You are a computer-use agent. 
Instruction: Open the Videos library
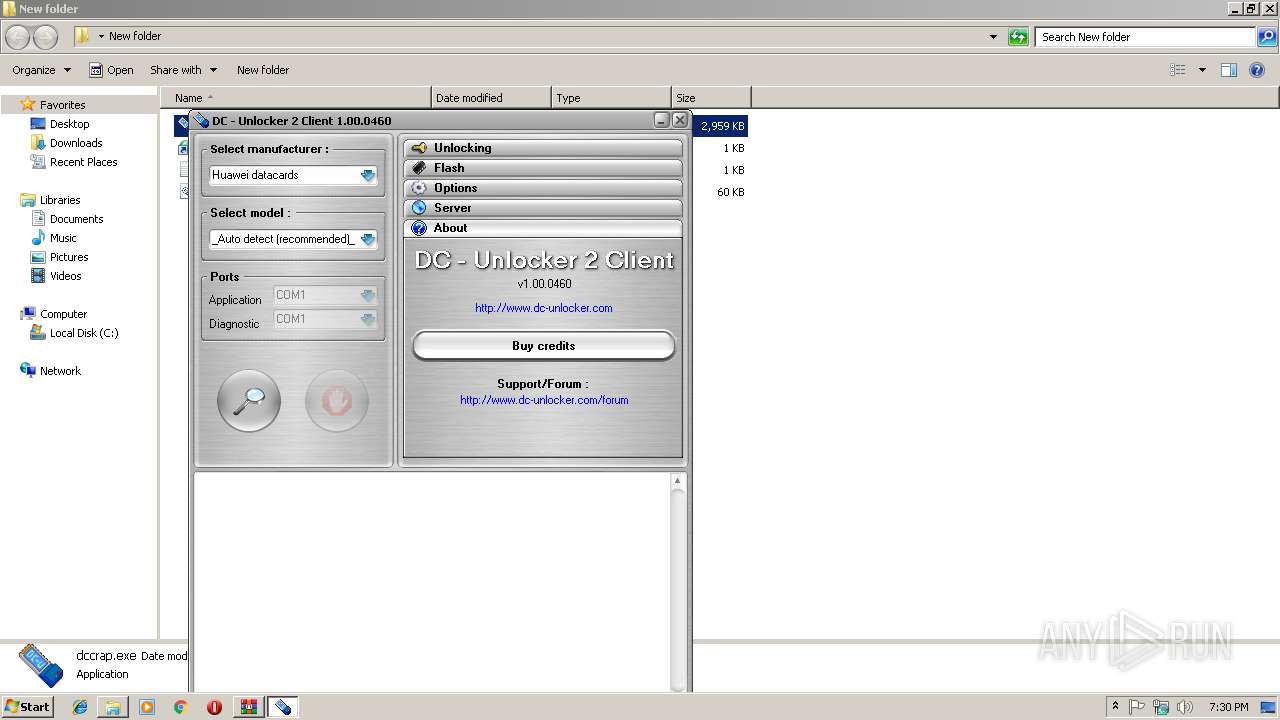click(66, 276)
